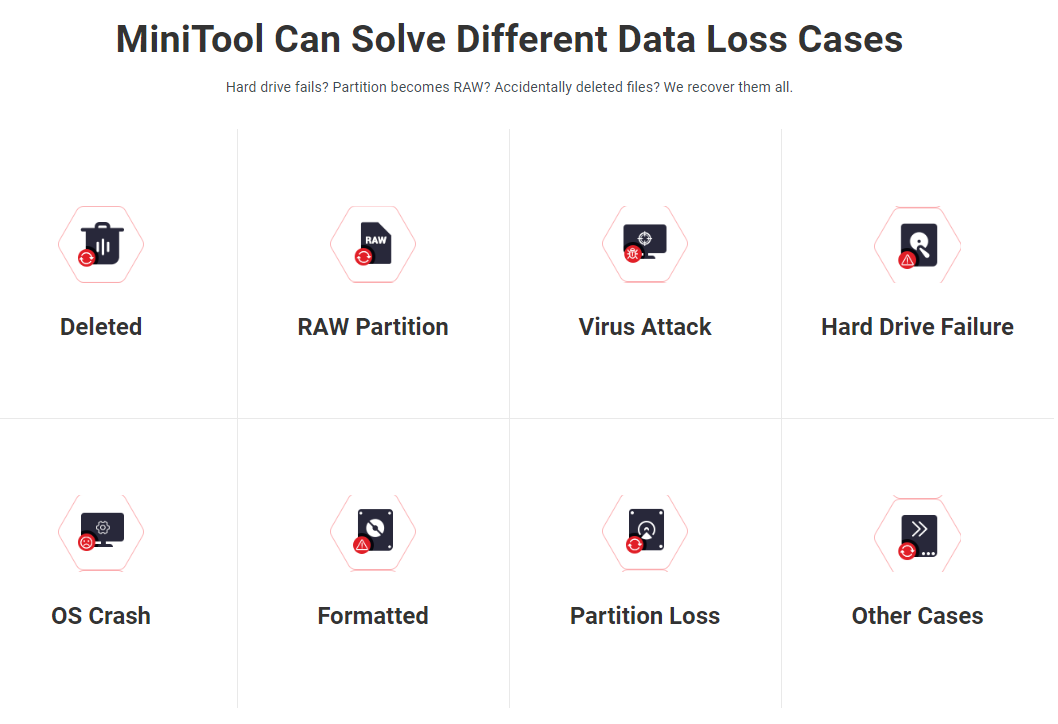Click the Hard Drive Failure icon
This screenshot has width=1058, height=724.
[x=918, y=244]
